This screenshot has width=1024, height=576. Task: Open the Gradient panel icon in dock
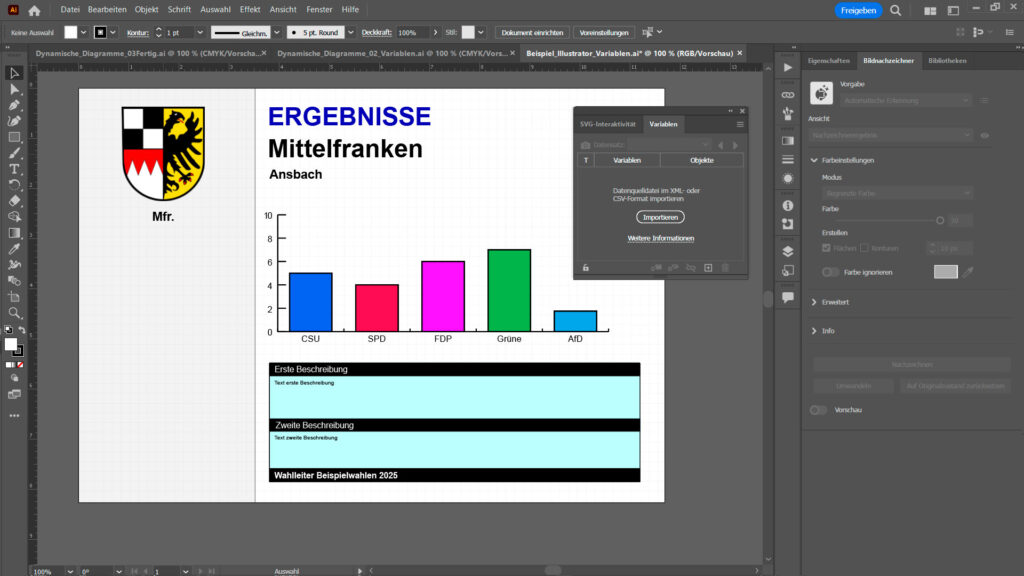[x=788, y=141]
